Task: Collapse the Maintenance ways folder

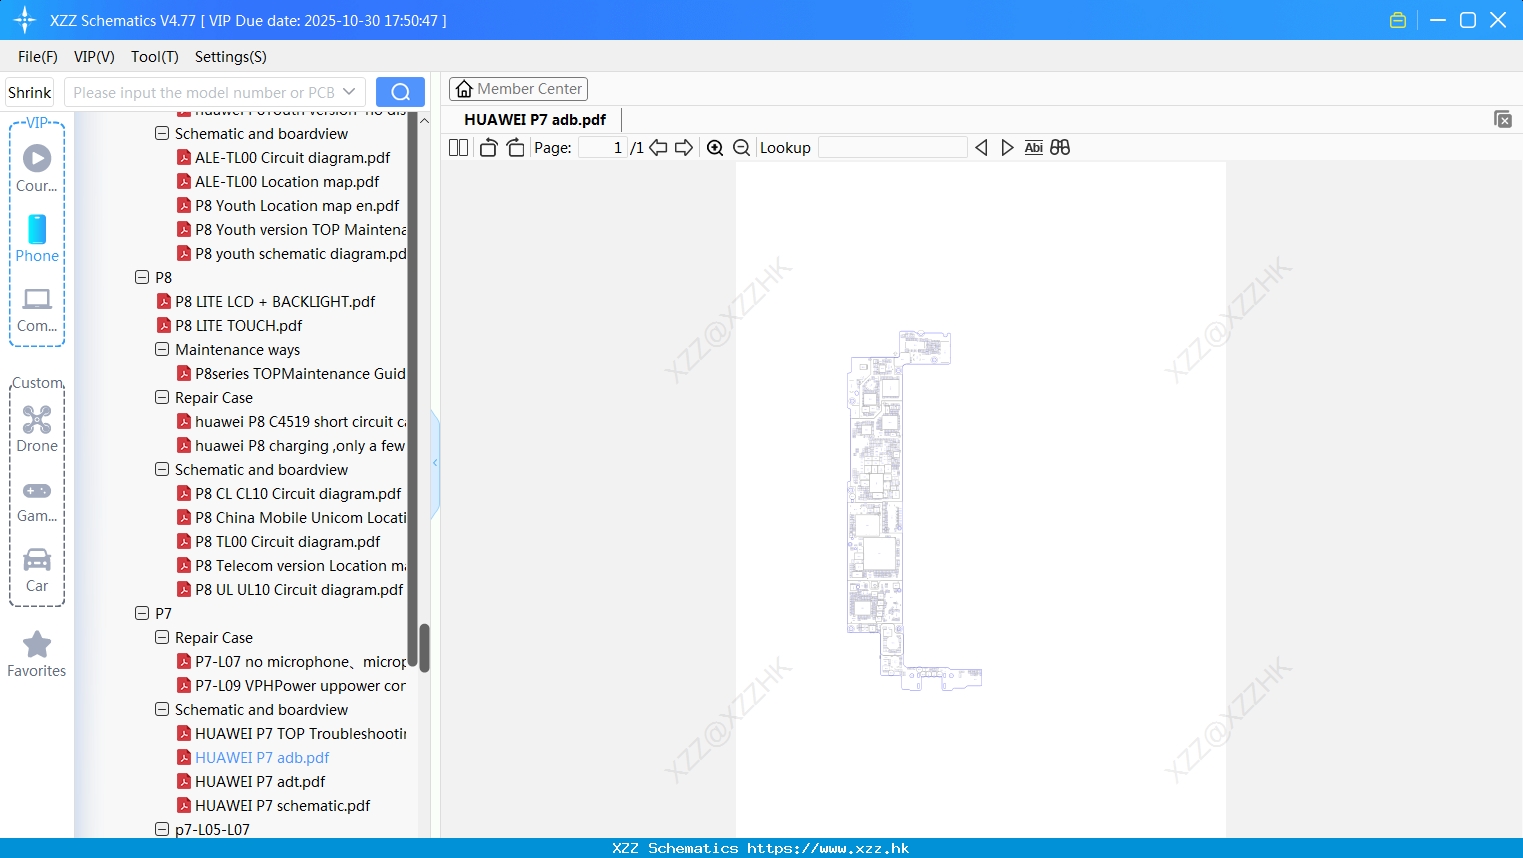Action: click(162, 349)
